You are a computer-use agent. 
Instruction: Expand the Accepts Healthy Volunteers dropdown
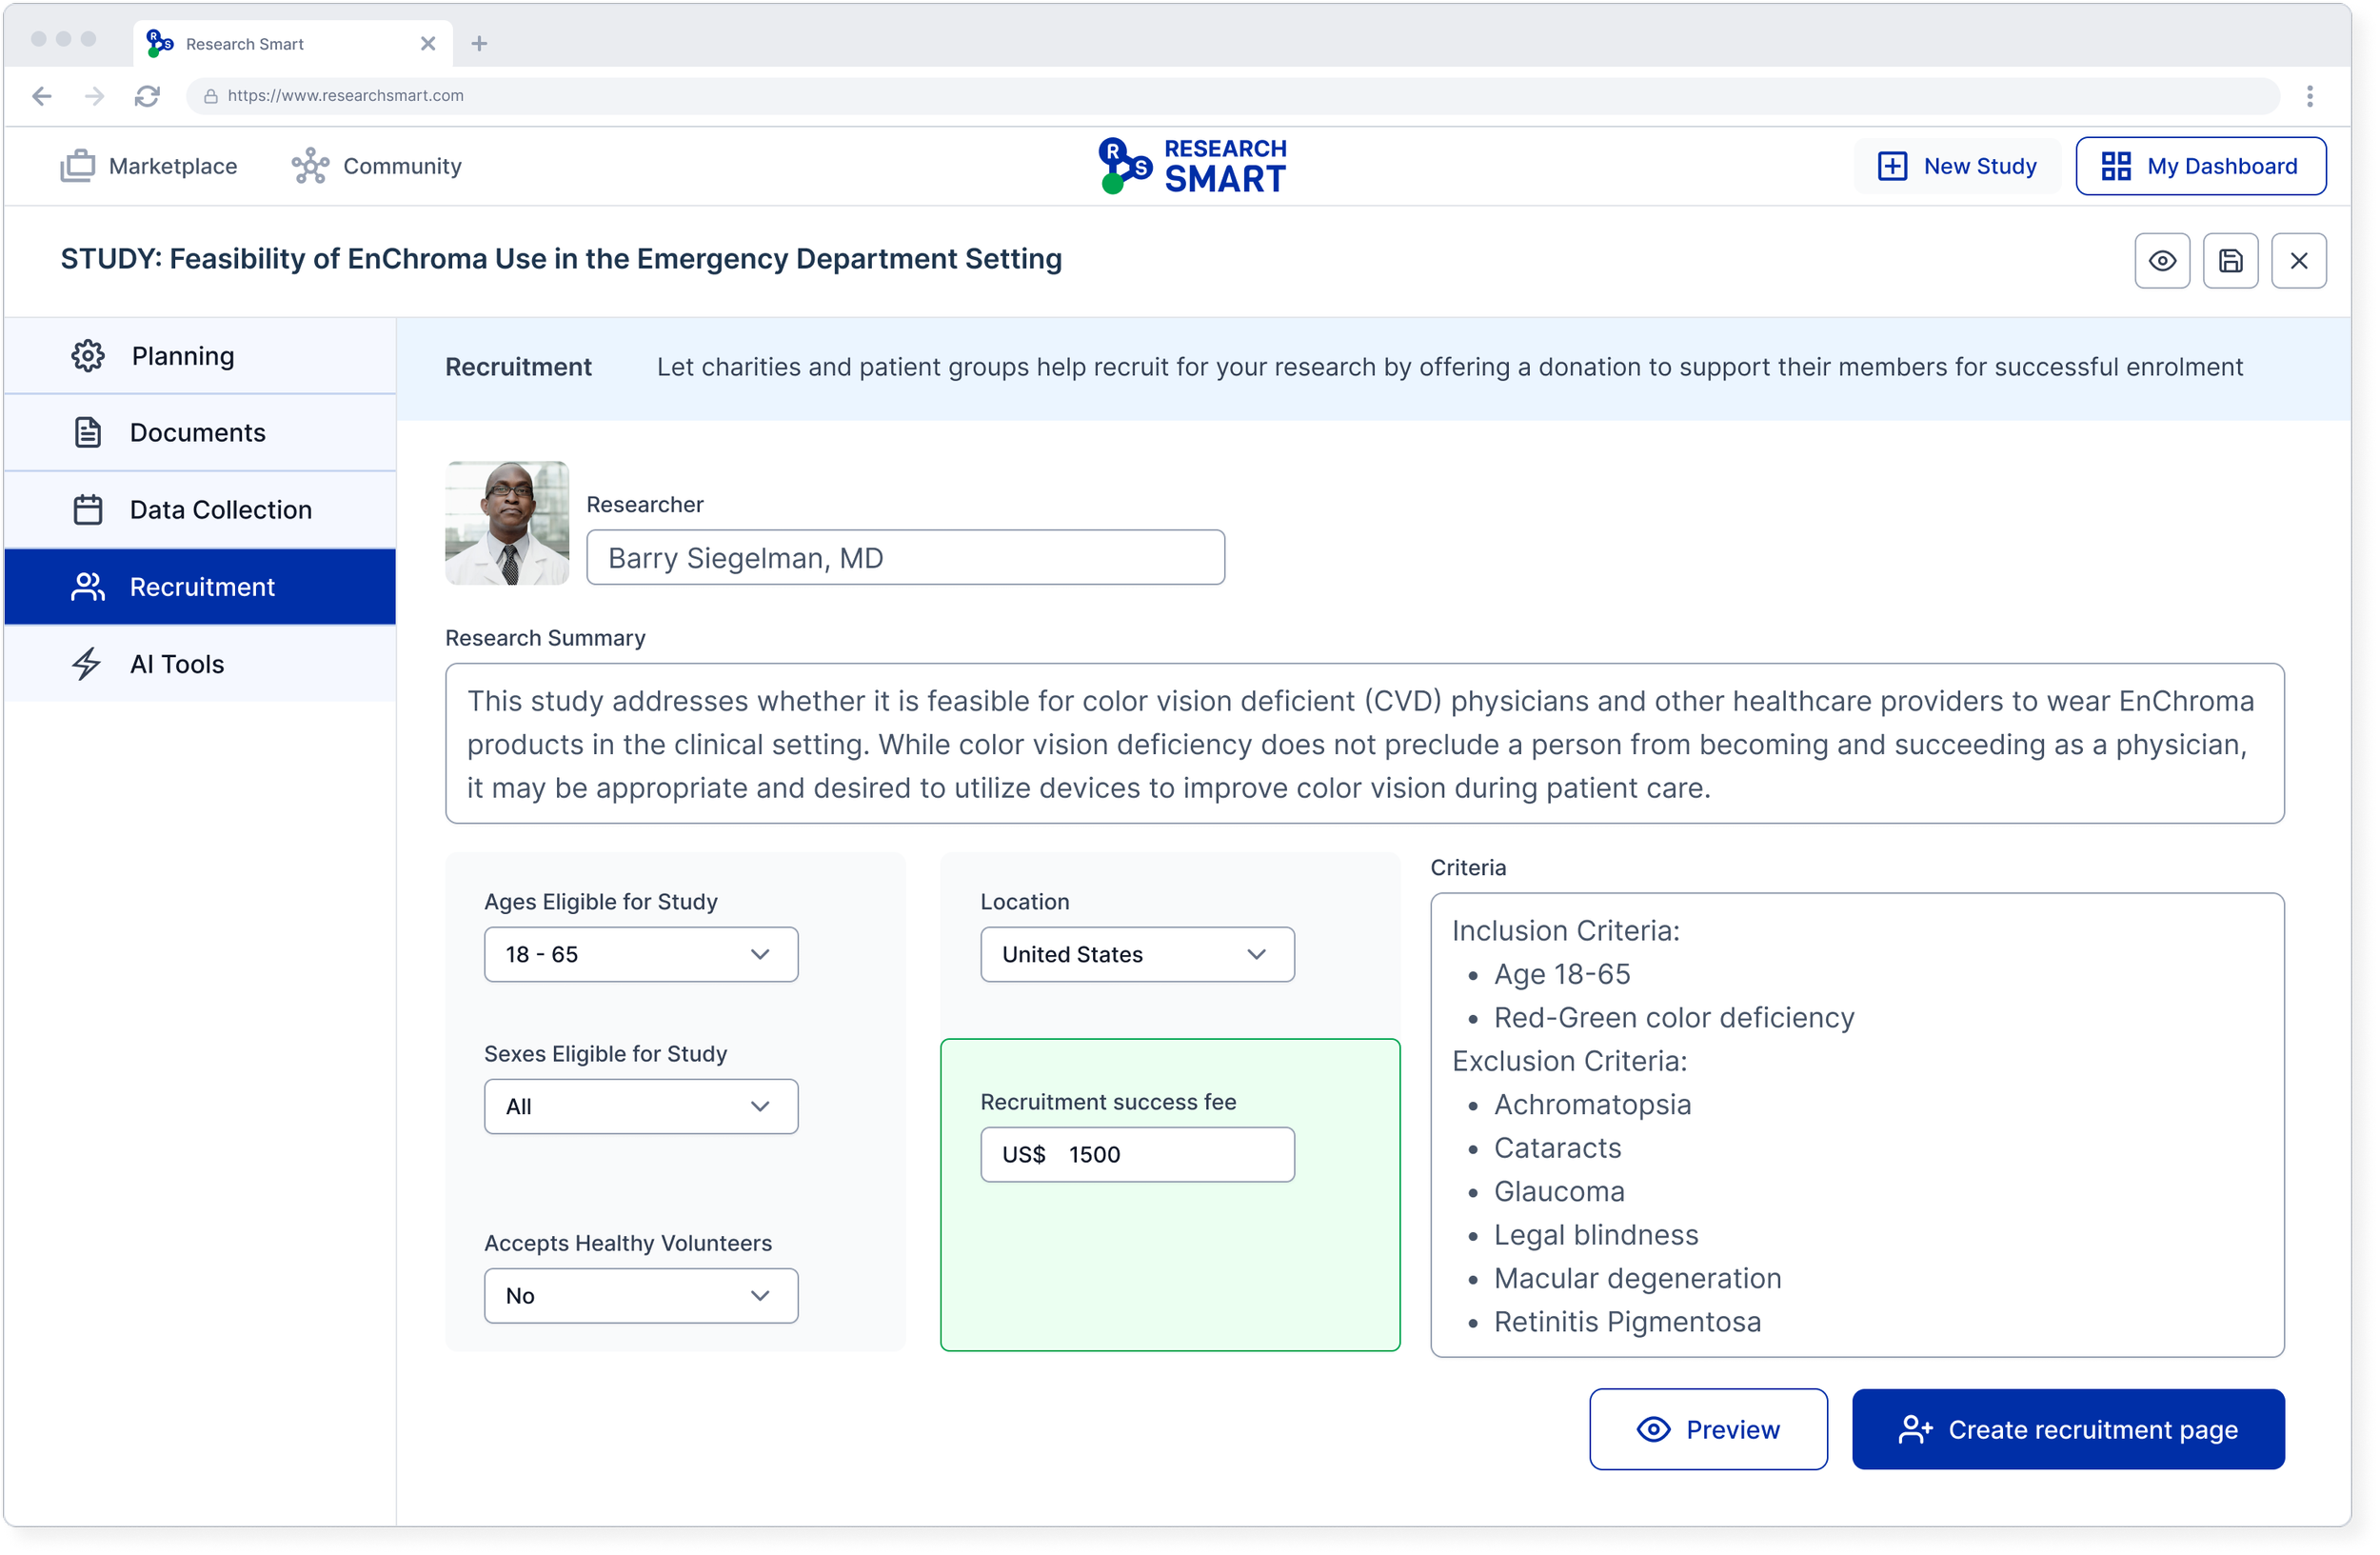[x=640, y=1295]
